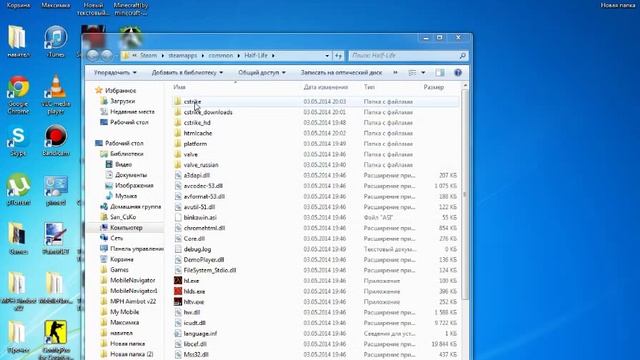640x360 pixels.
Task: Change view with the view mode icon
Action: (412, 73)
